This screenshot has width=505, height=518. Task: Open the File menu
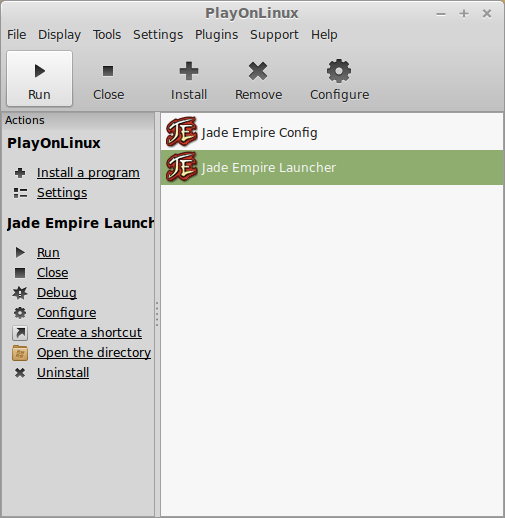17,35
